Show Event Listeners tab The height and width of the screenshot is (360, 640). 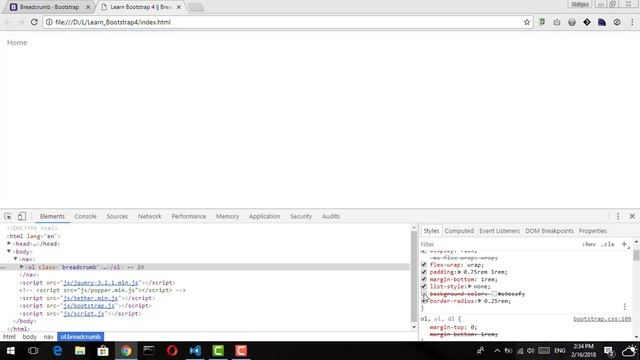[500, 231]
